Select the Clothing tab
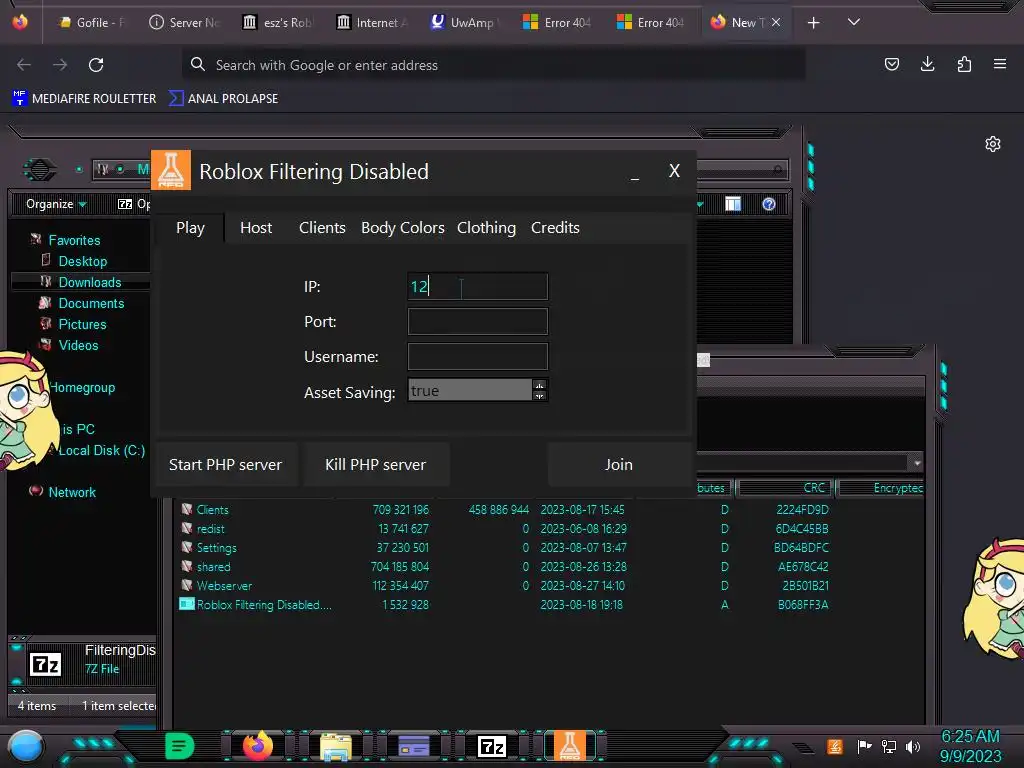 click(486, 228)
